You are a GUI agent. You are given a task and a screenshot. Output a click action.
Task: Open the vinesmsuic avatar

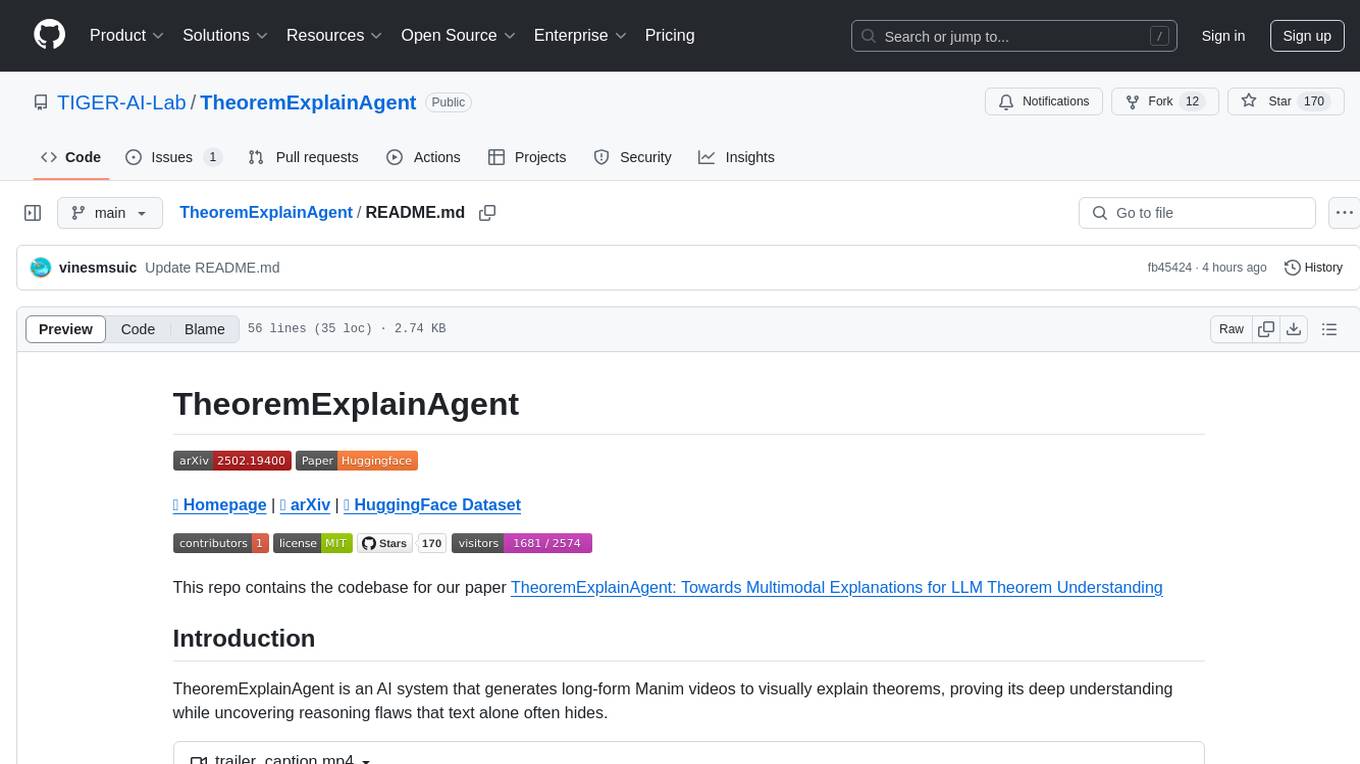point(41,267)
